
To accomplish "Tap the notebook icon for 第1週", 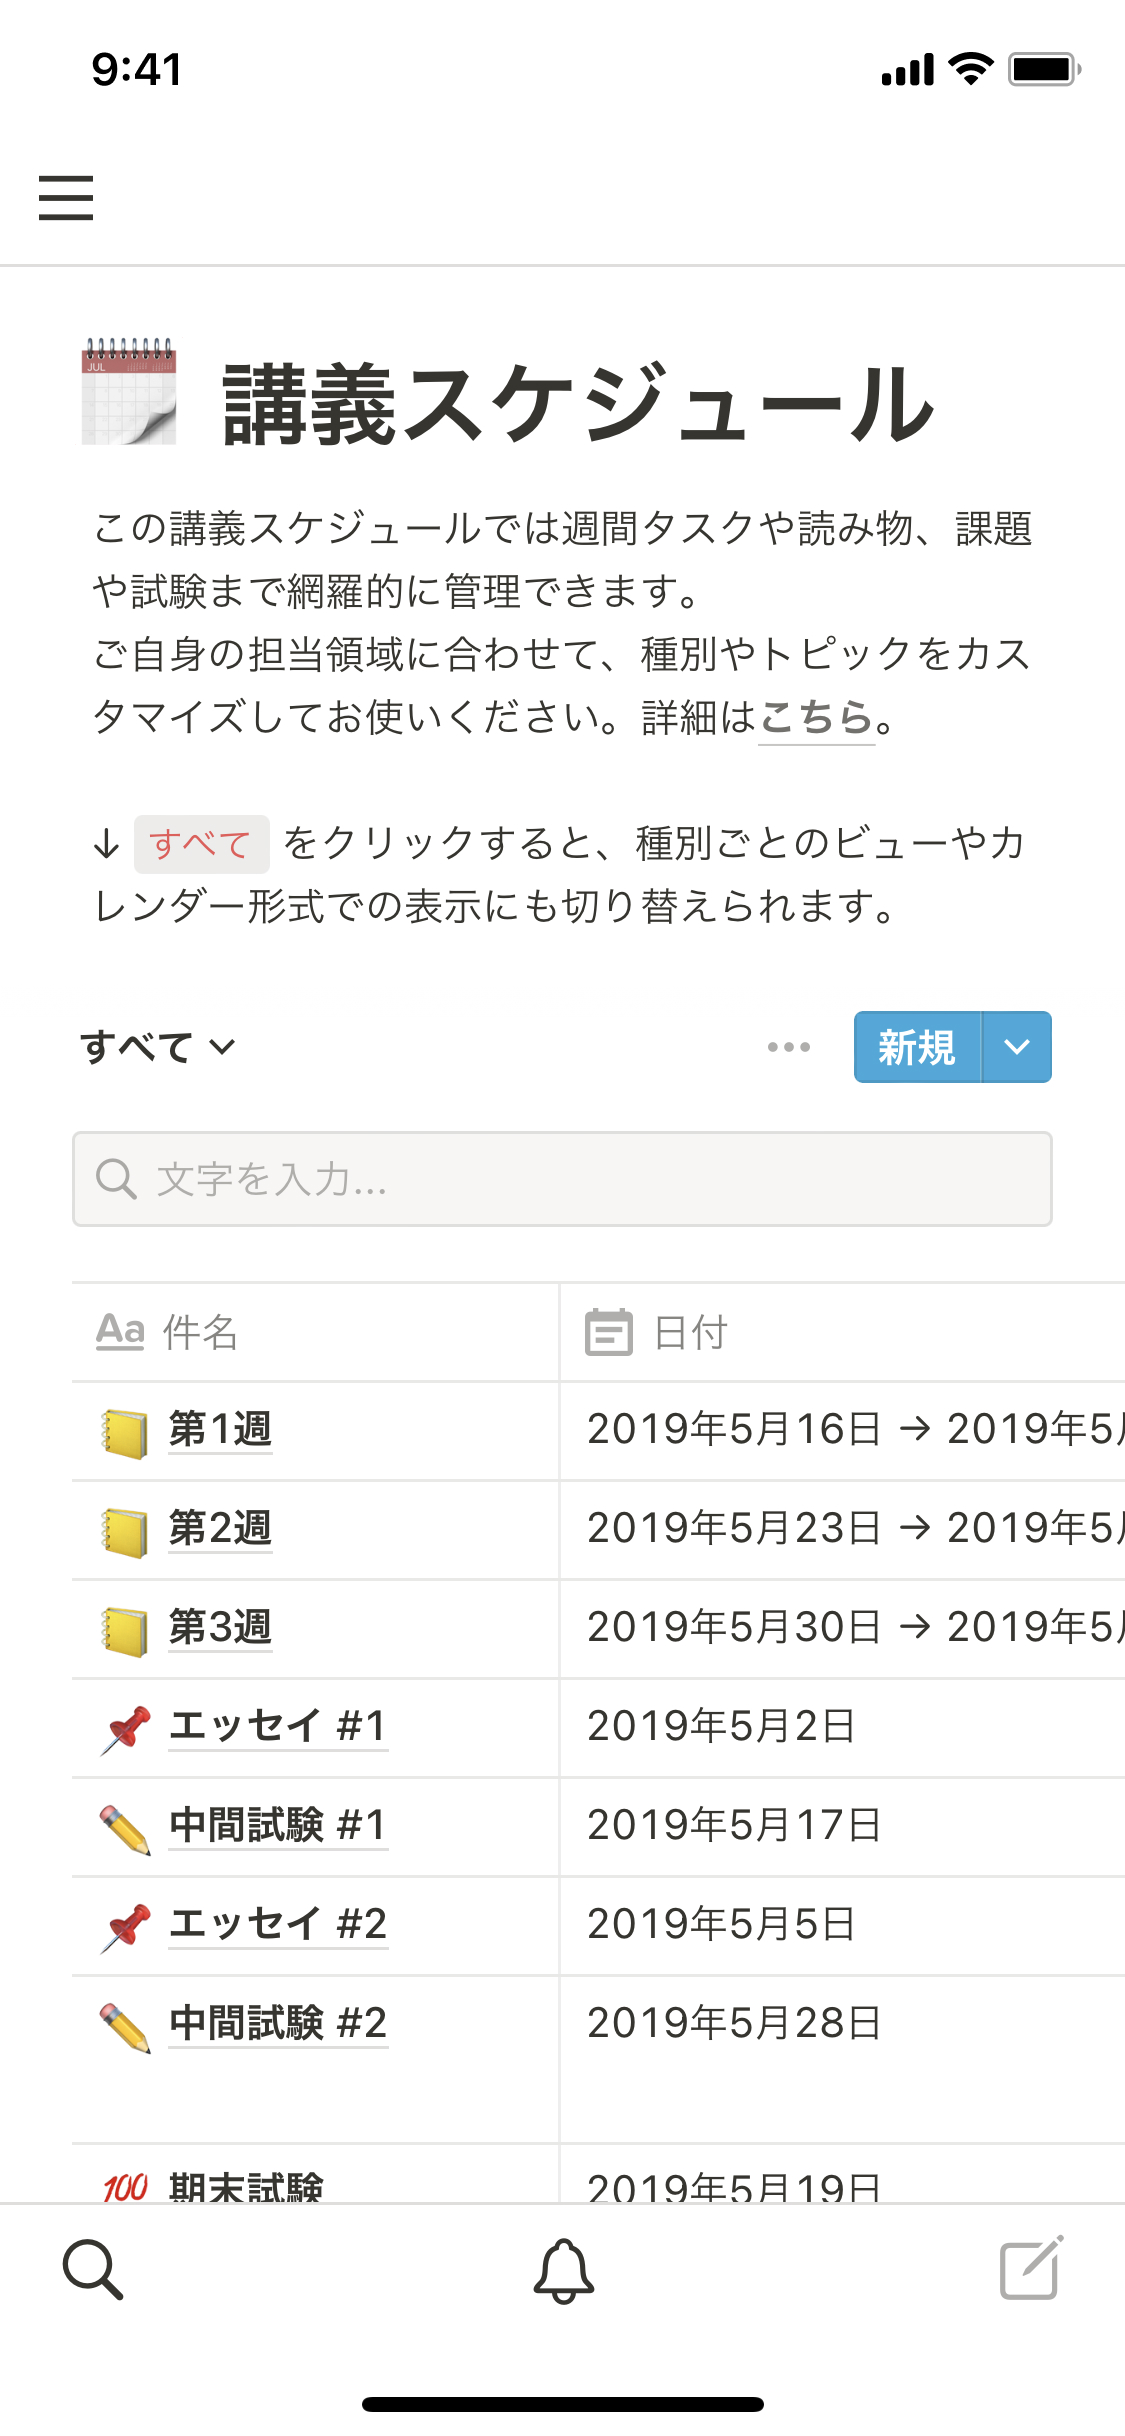I will [125, 1432].
